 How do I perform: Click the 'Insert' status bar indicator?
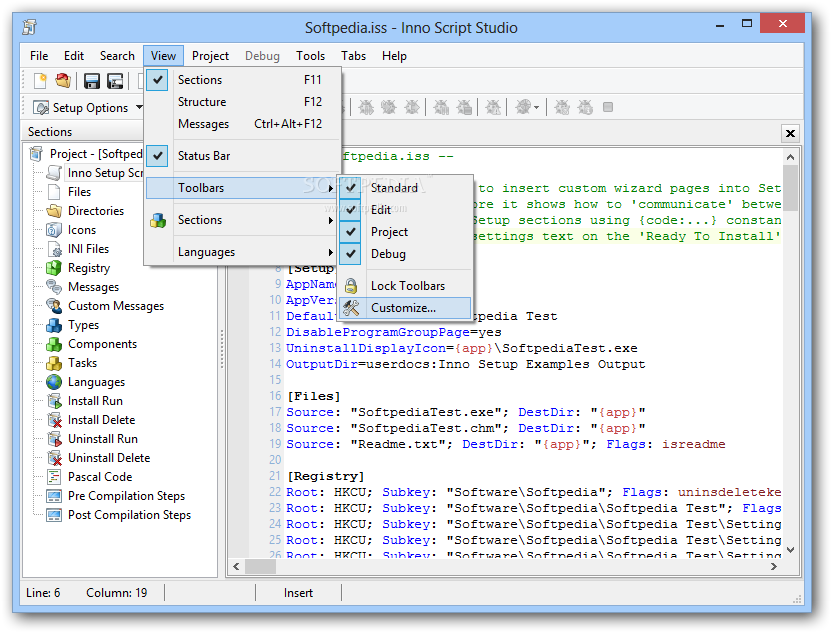click(298, 593)
